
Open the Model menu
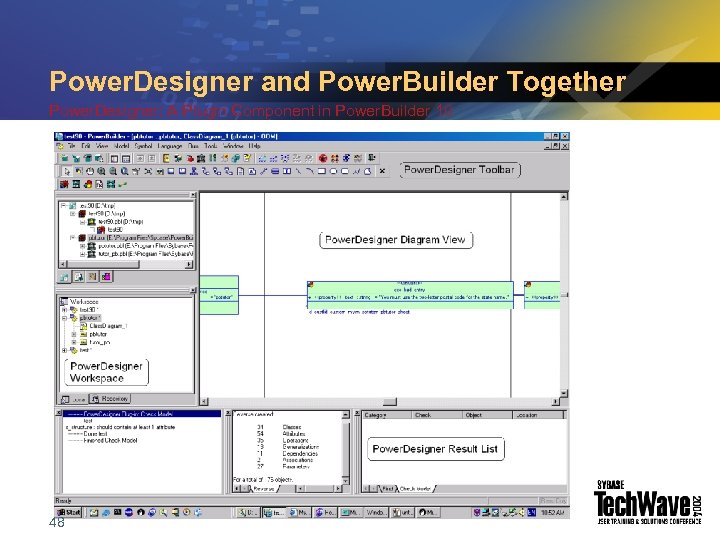coord(122,146)
